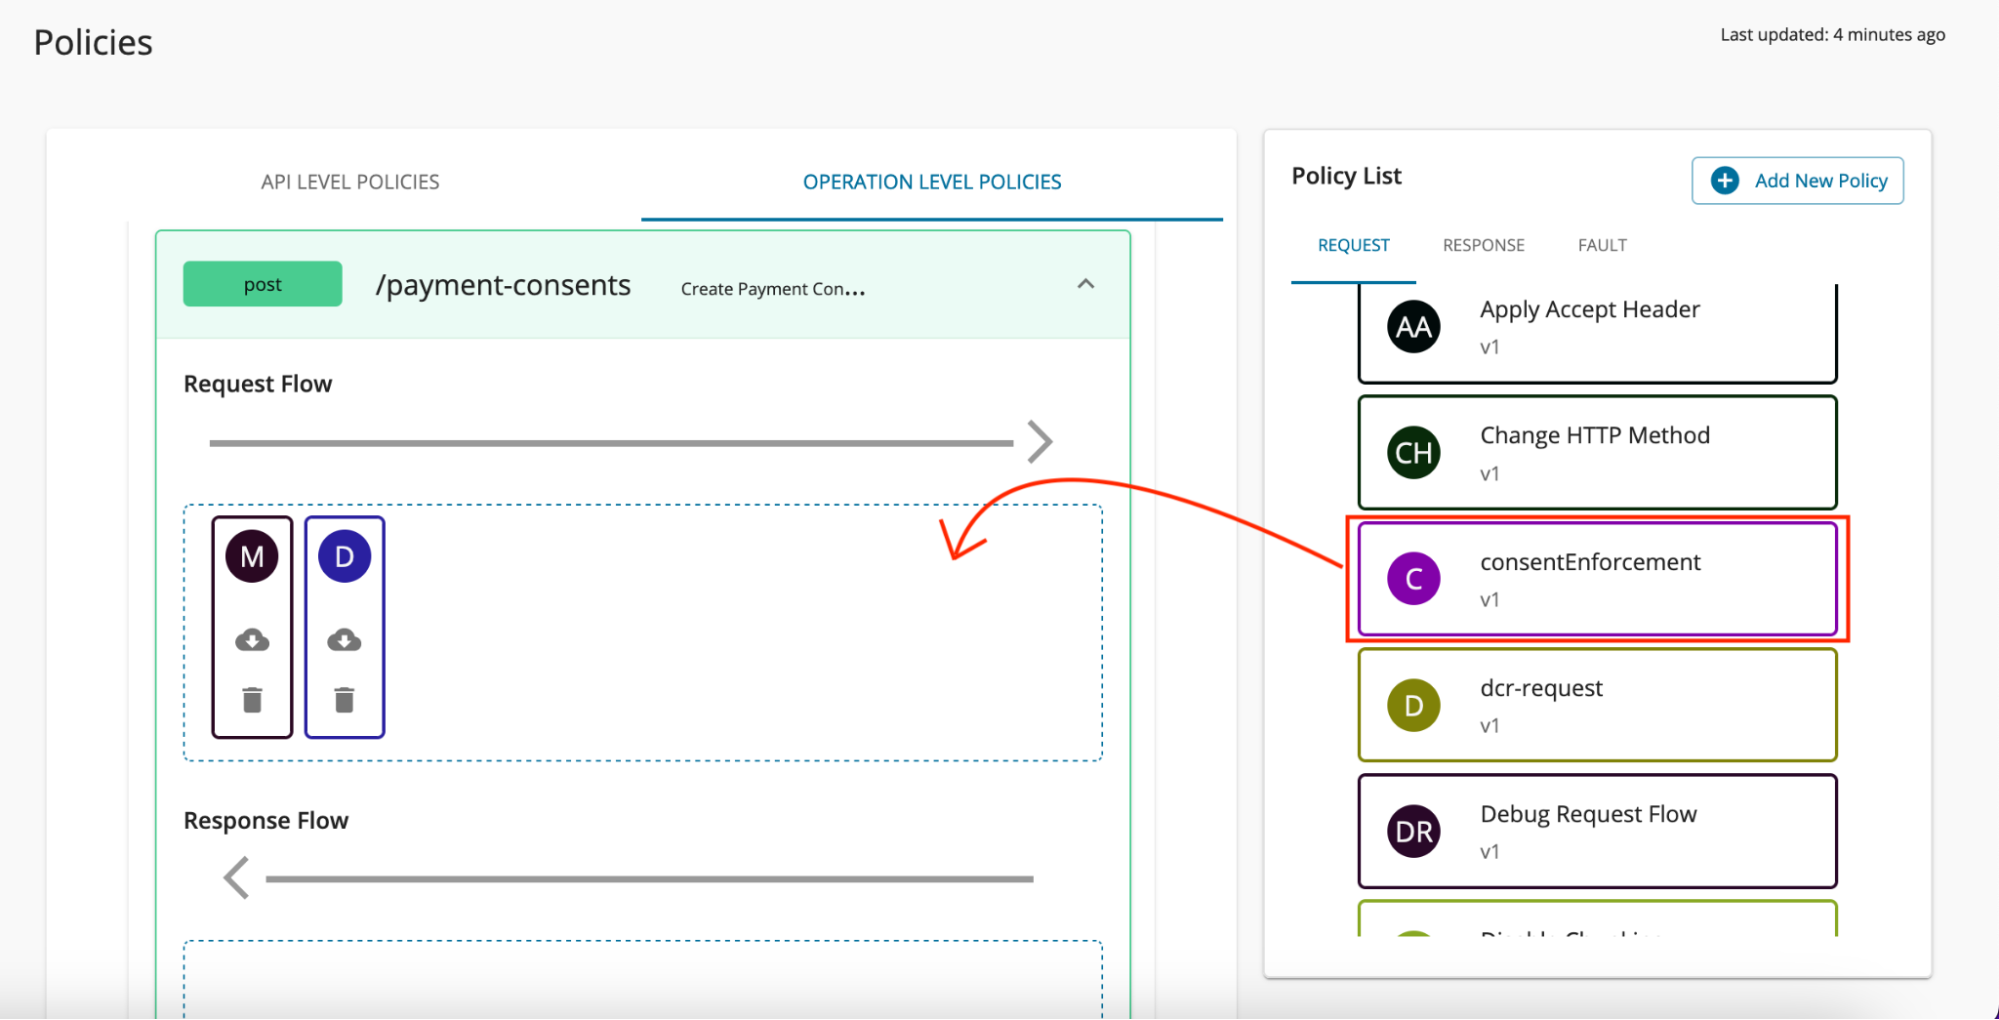Click the v1 label under Apply Accept Header

click(x=1489, y=348)
